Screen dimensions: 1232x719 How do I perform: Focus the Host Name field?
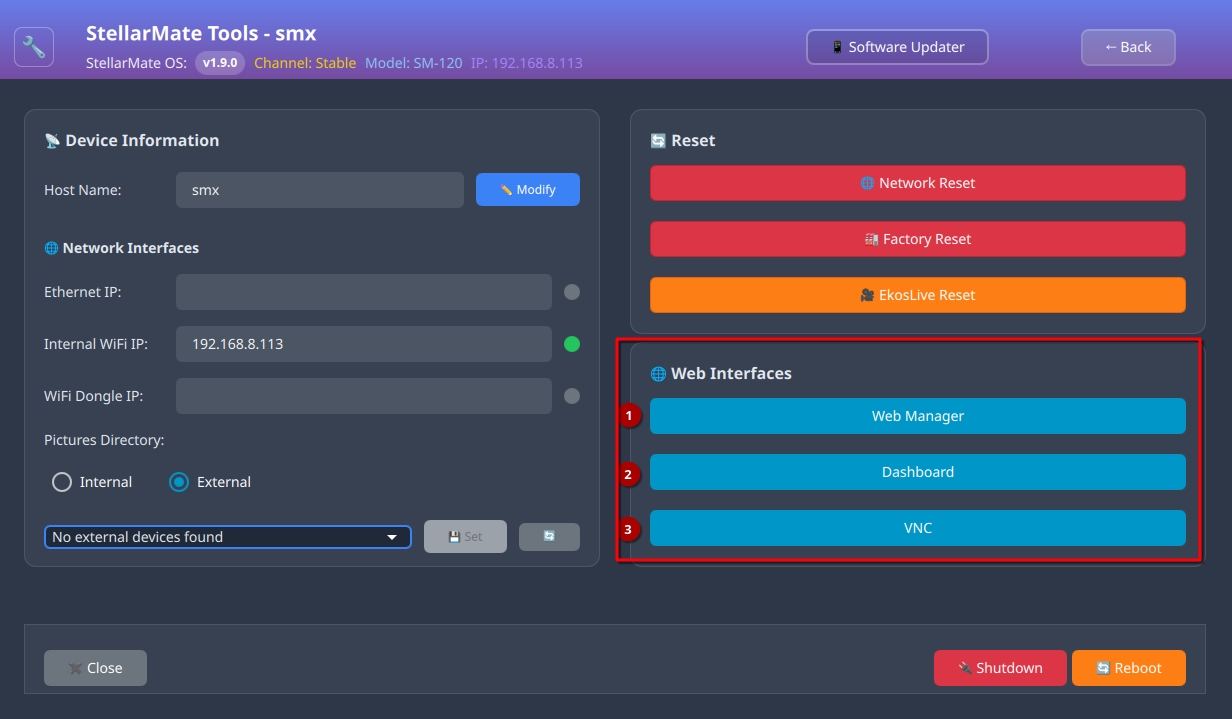point(320,190)
